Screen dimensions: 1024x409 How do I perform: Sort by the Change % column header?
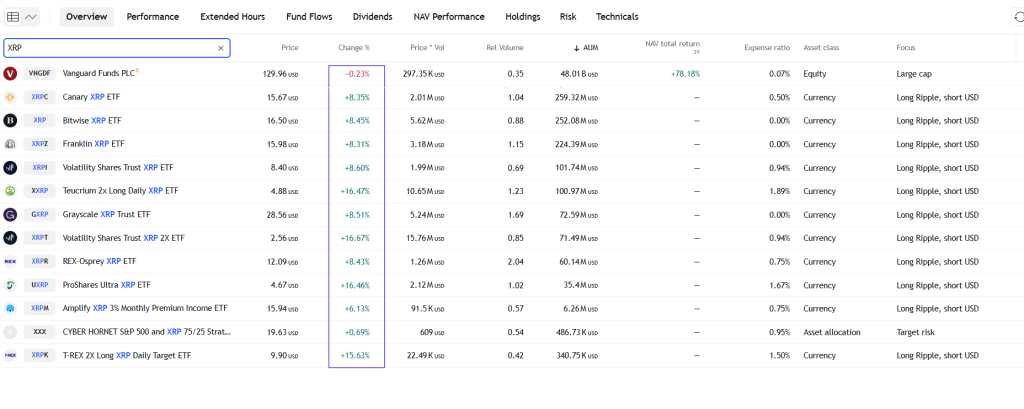click(x=354, y=48)
